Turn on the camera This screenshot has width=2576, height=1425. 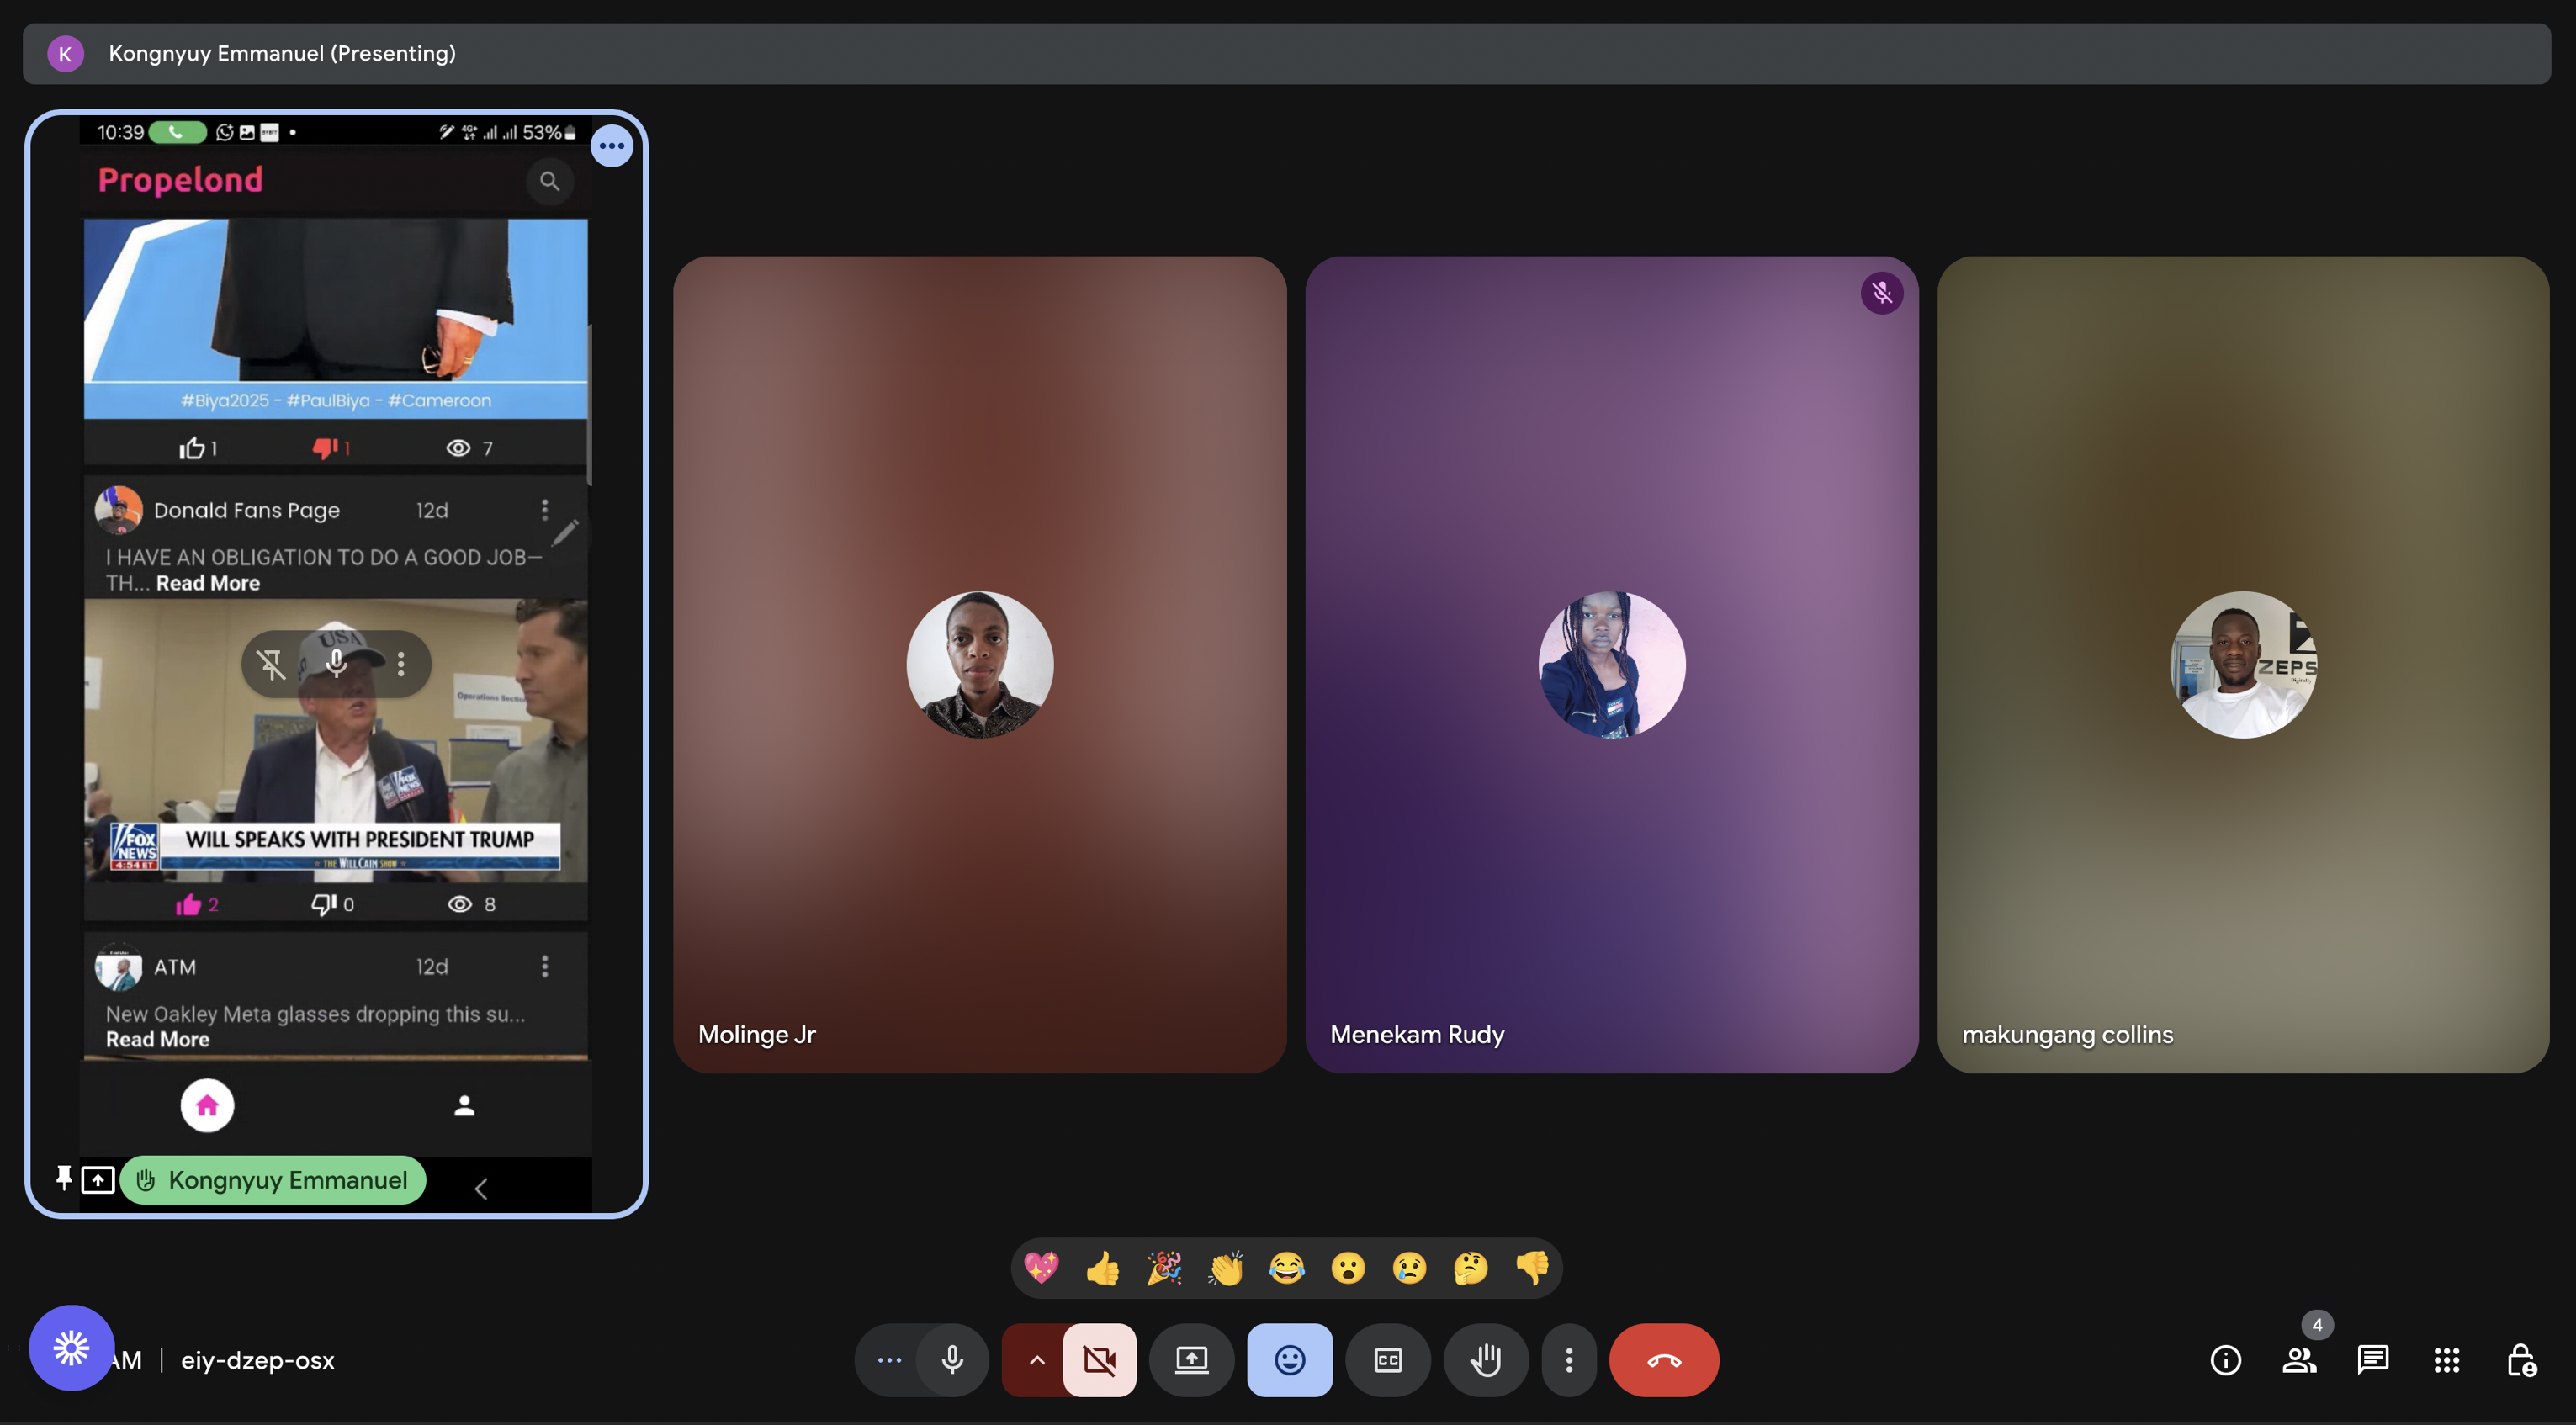click(1099, 1360)
